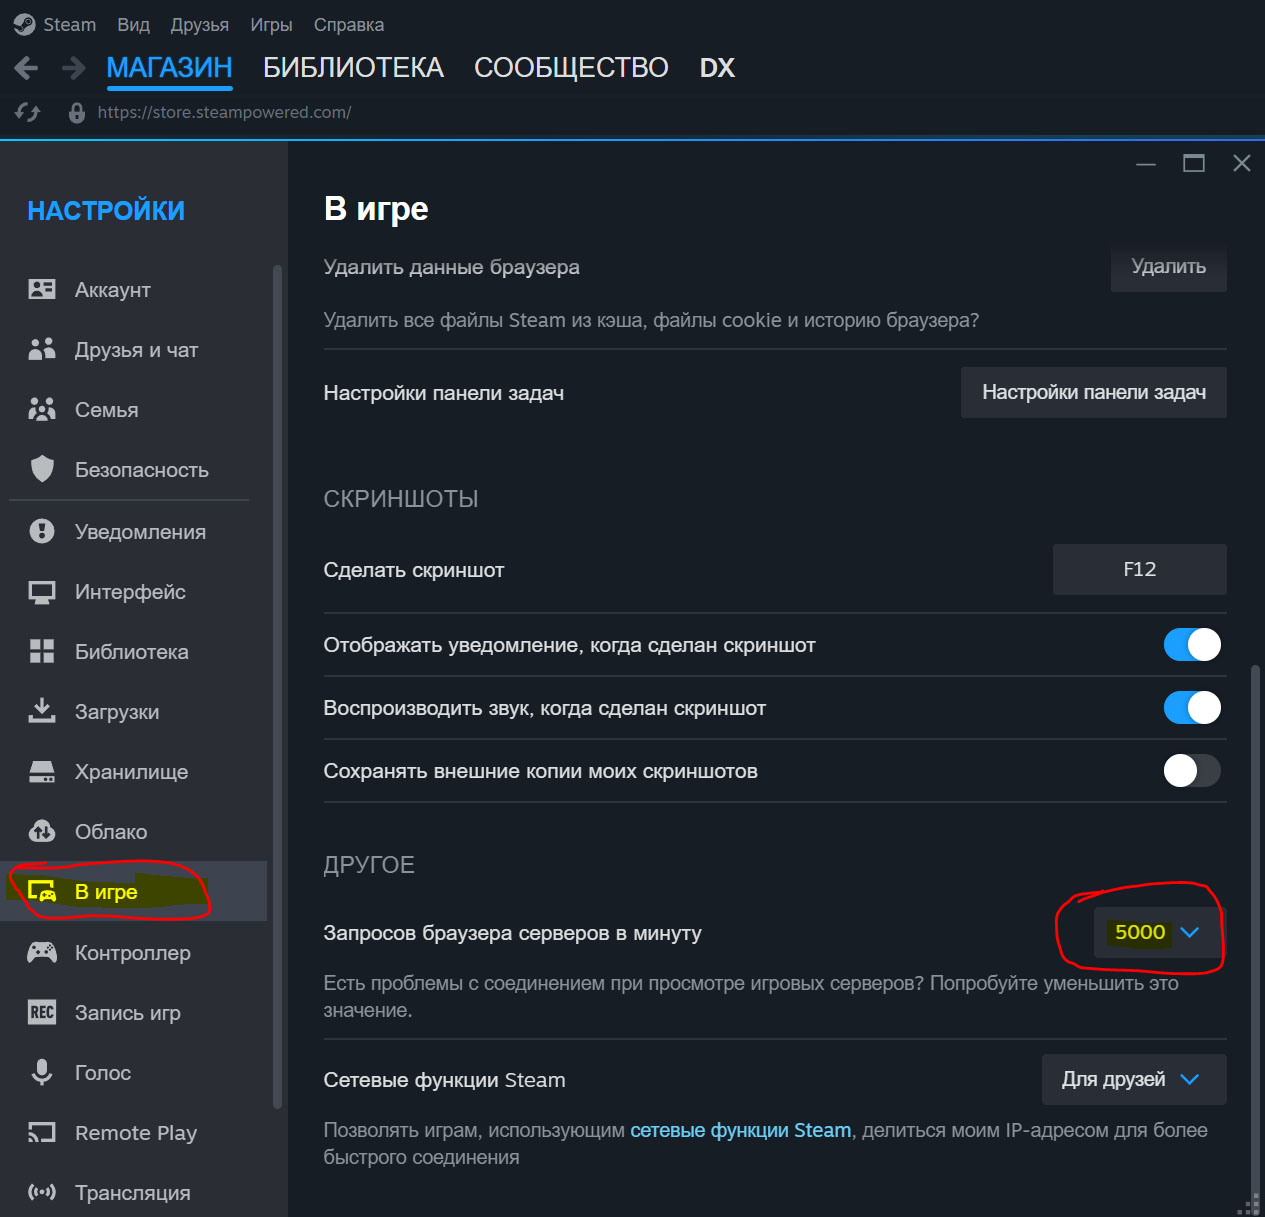This screenshot has width=1265, height=1217.
Task: Open the Запись игр settings label
Action: pos(127,1013)
